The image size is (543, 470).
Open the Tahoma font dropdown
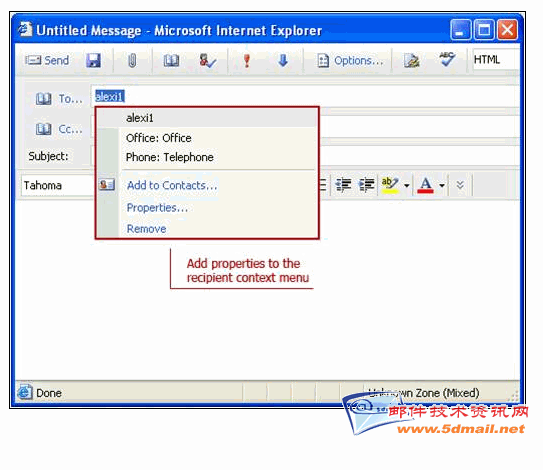[57, 186]
